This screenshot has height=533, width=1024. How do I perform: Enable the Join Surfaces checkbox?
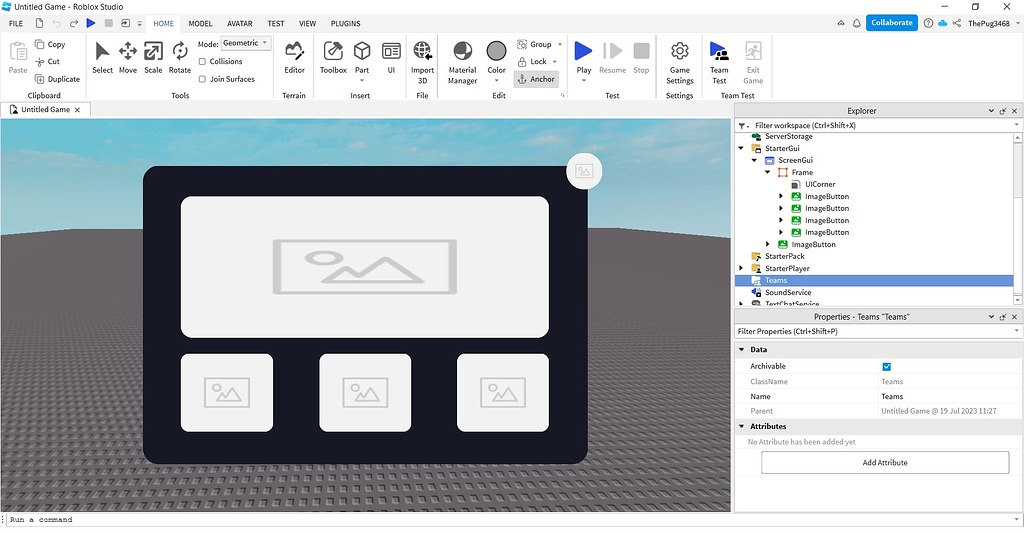203,79
